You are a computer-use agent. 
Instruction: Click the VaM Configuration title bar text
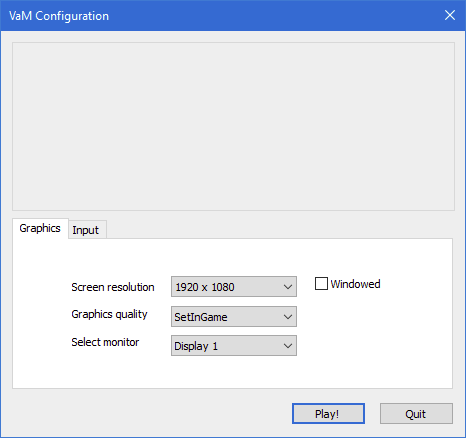click(x=59, y=16)
